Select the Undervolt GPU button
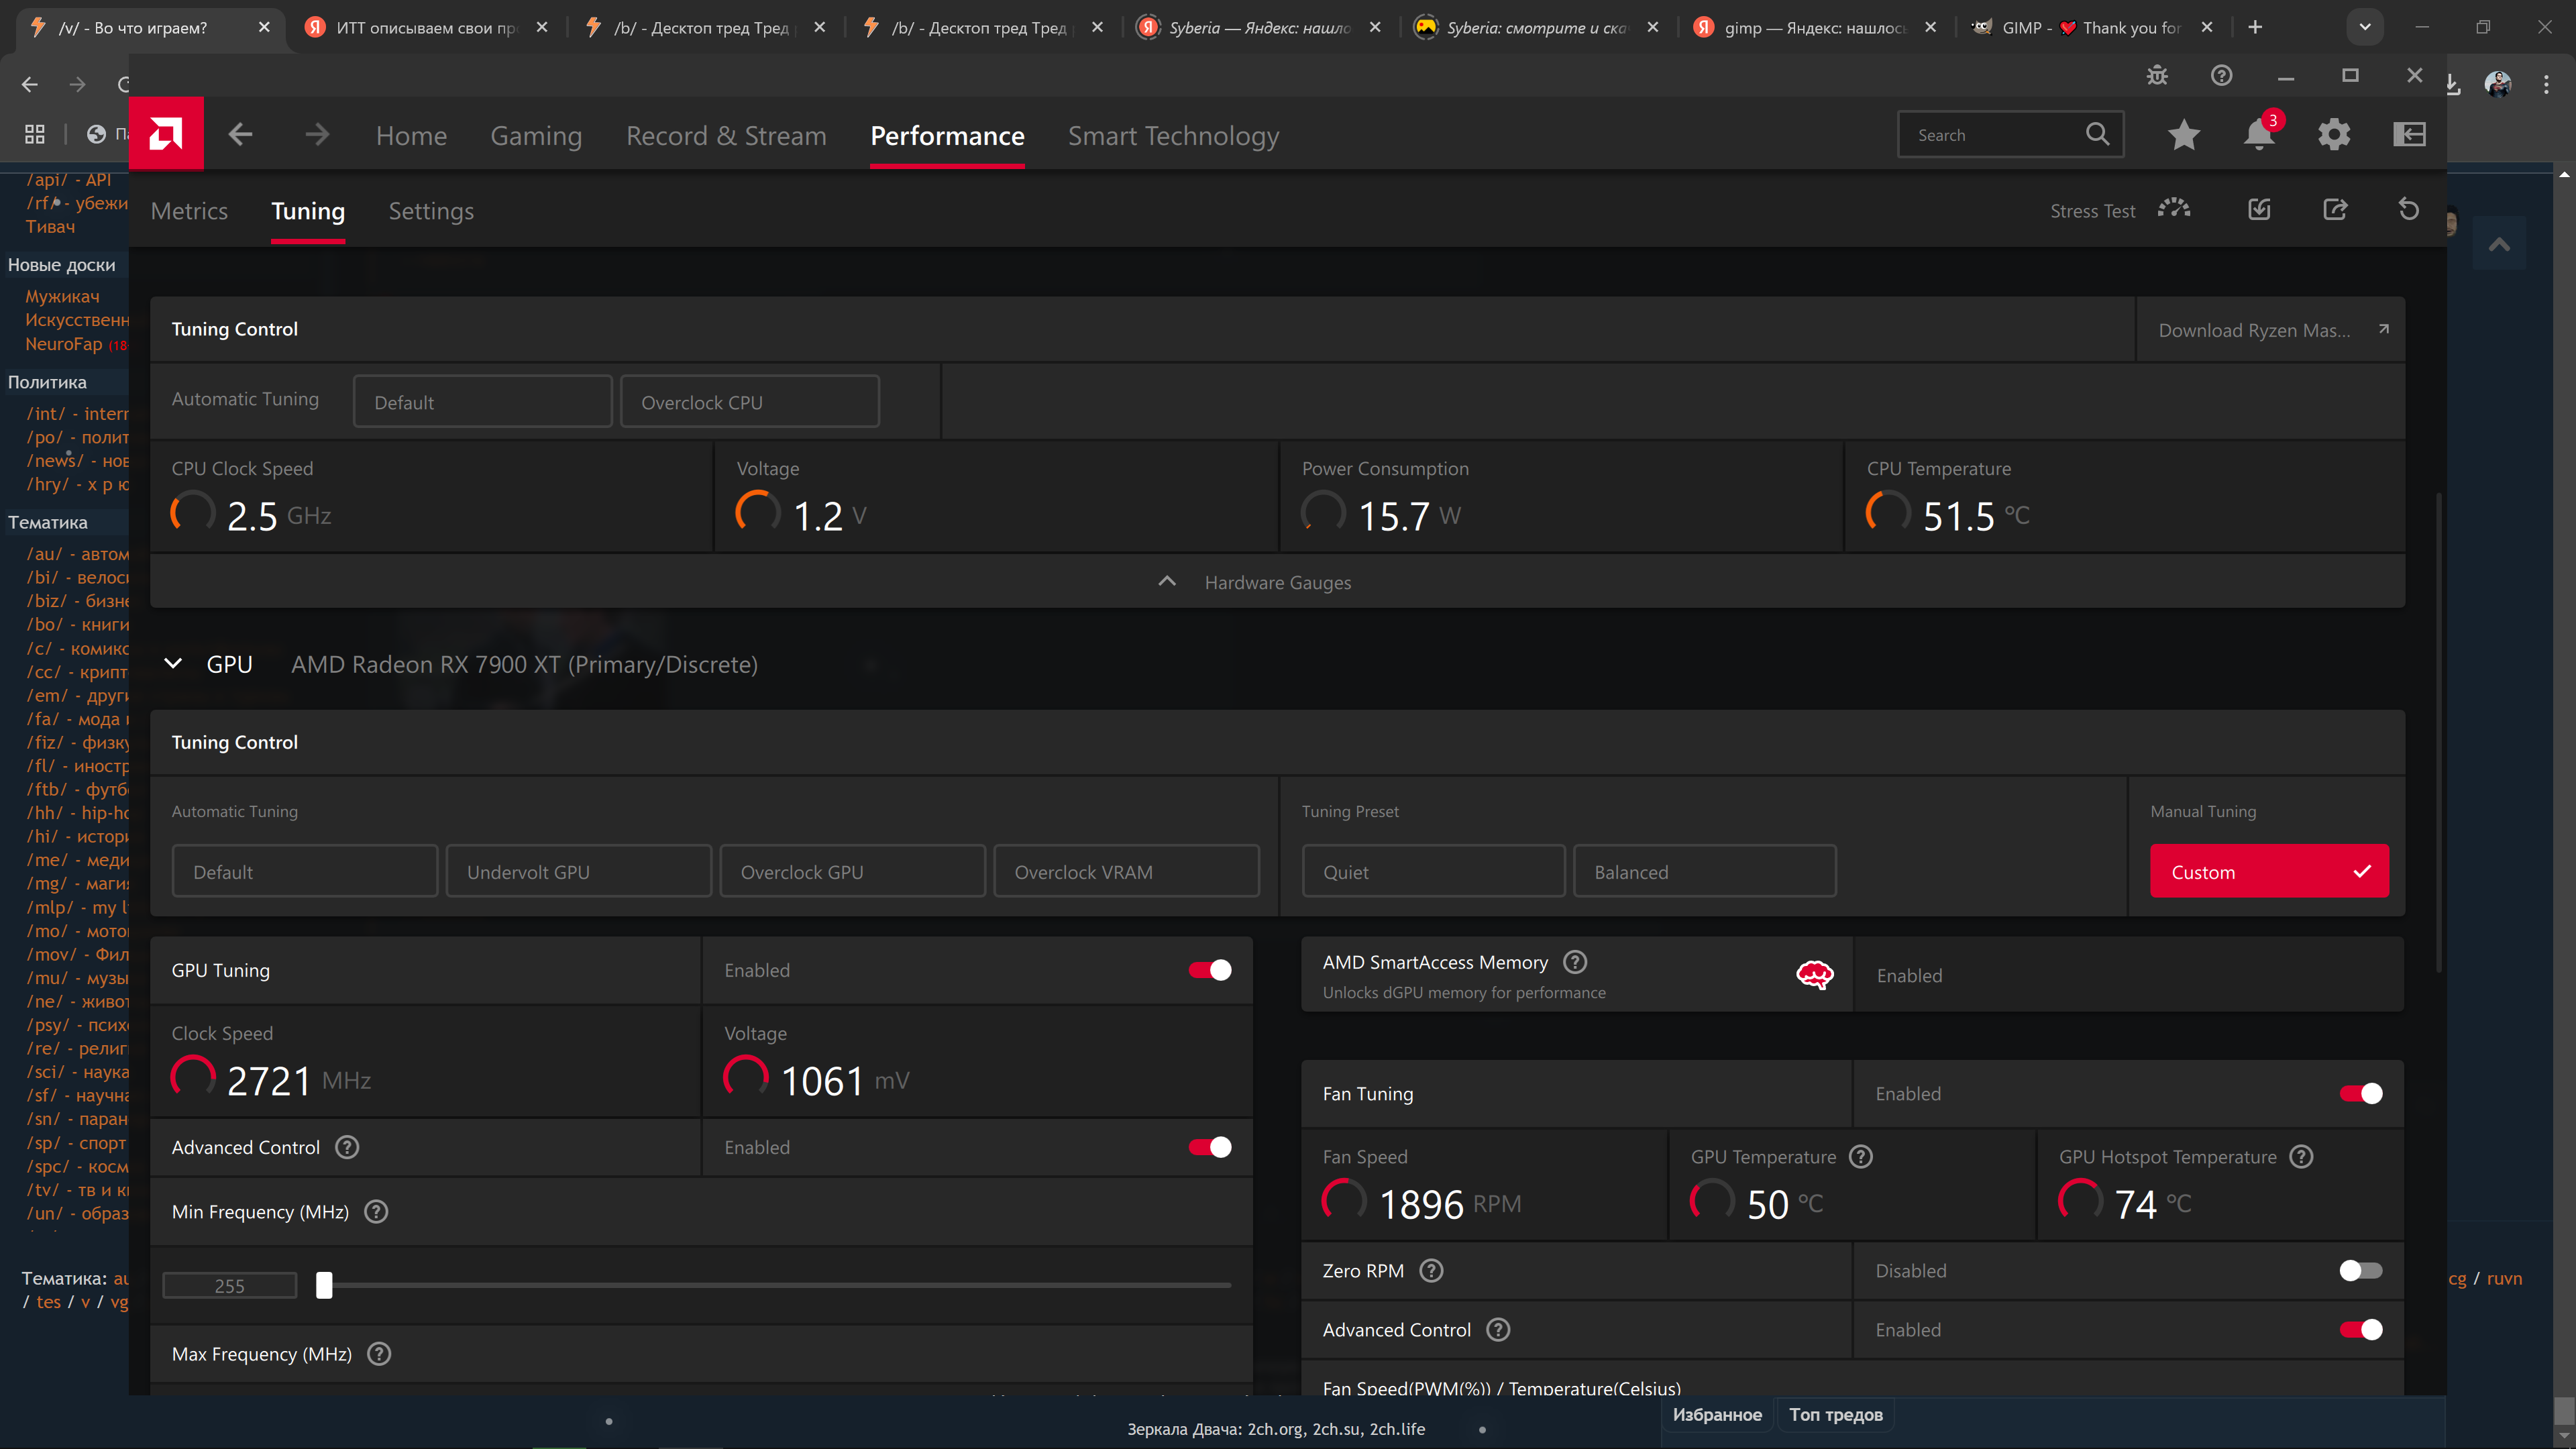The height and width of the screenshot is (1449, 2576). click(578, 871)
